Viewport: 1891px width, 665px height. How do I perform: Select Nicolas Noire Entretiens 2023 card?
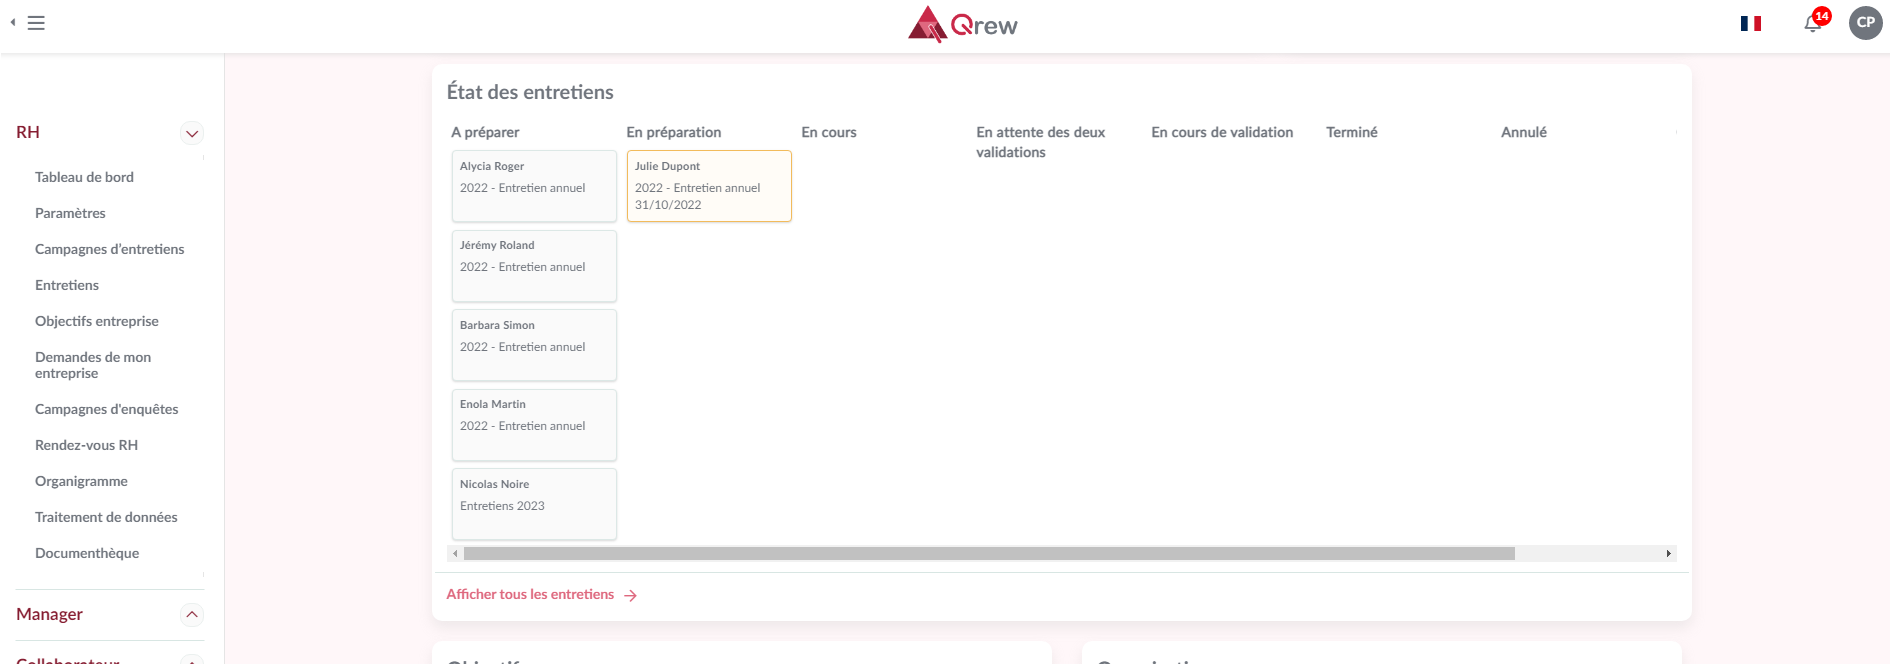[x=534, y=504]
